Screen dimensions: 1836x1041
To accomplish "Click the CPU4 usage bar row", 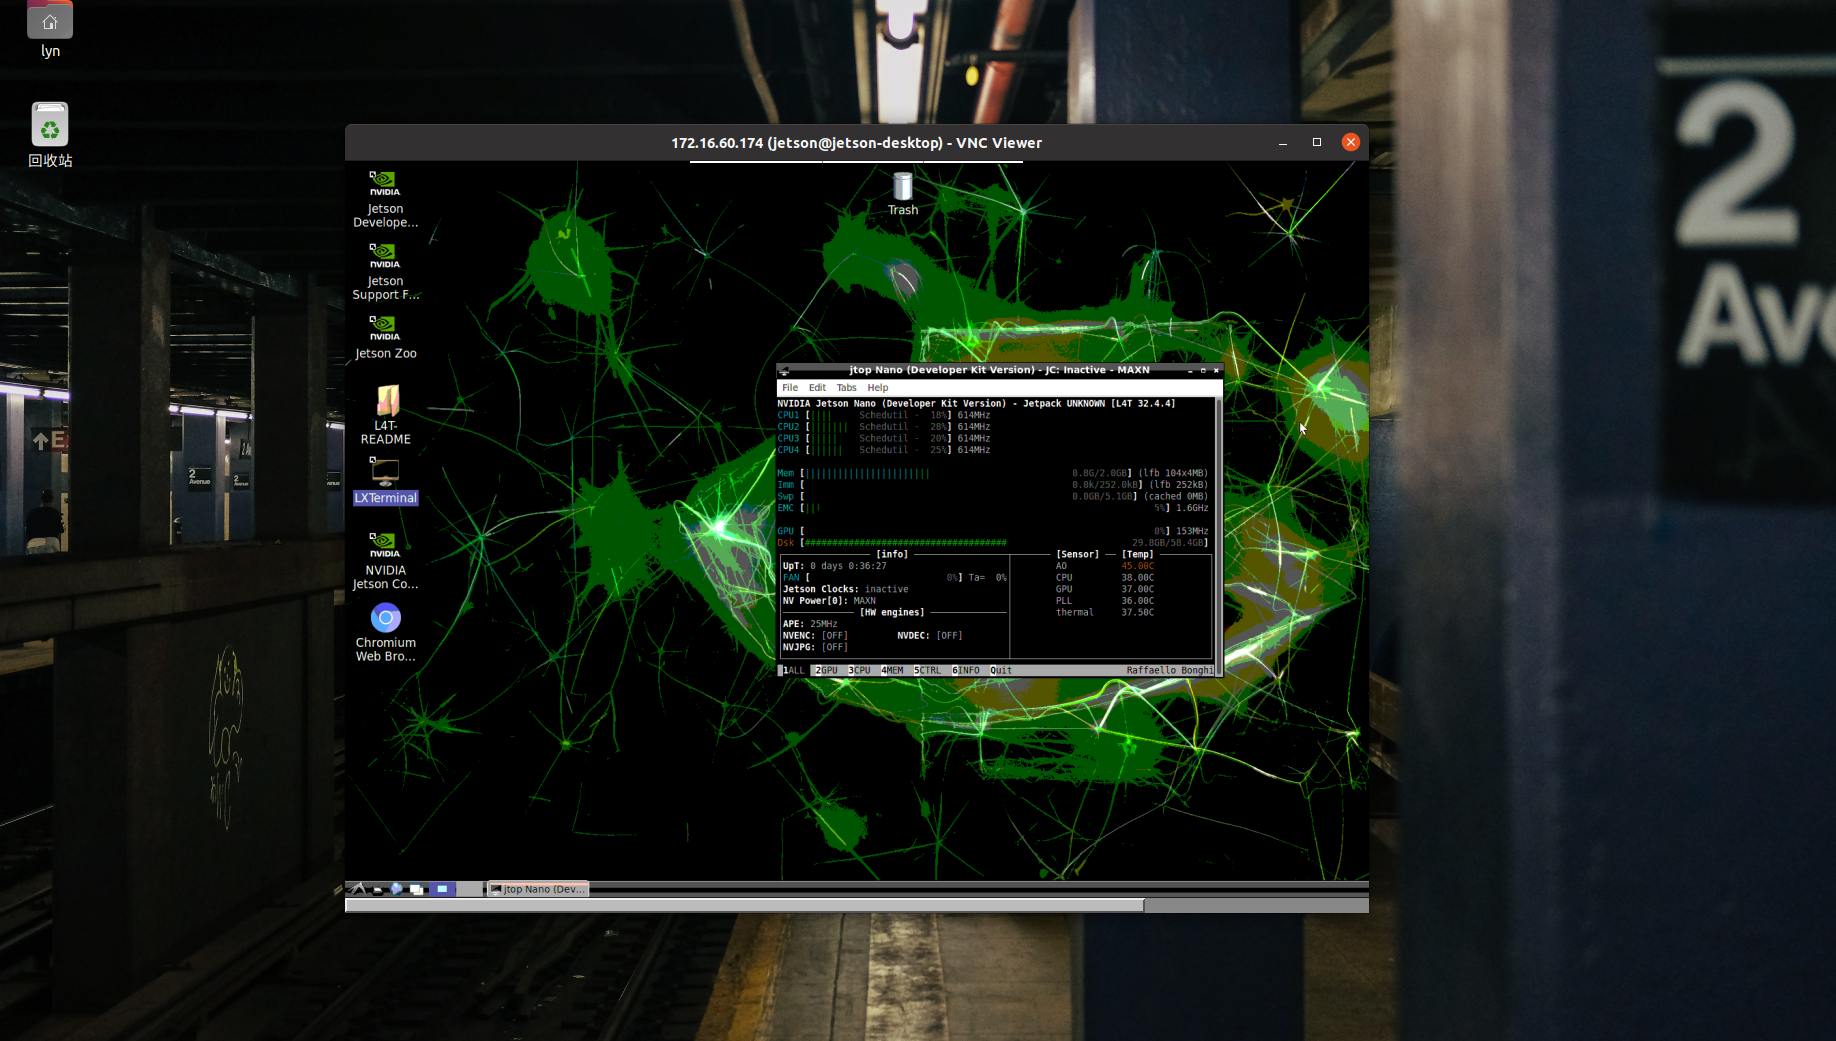I will (x=884, y=450).
